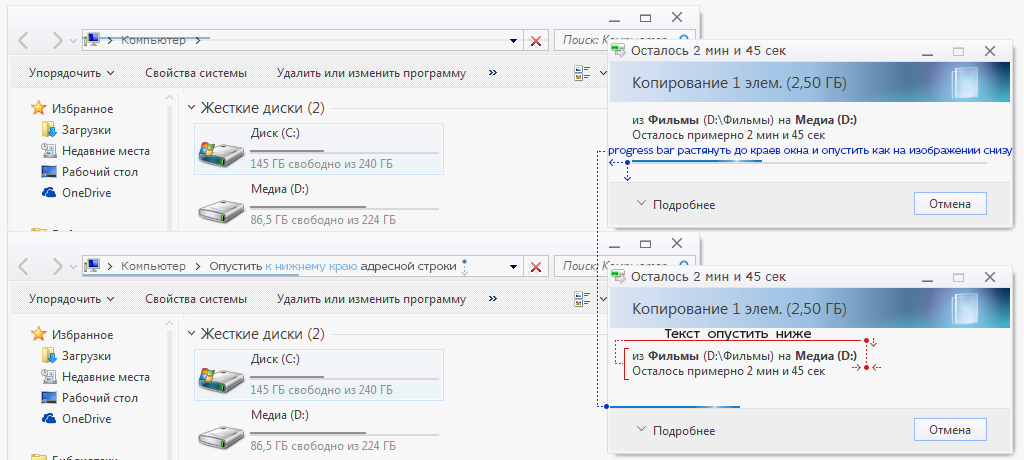
Task: Click Свойства системы in the bottom Explorer toolbar
Action: 196,299
